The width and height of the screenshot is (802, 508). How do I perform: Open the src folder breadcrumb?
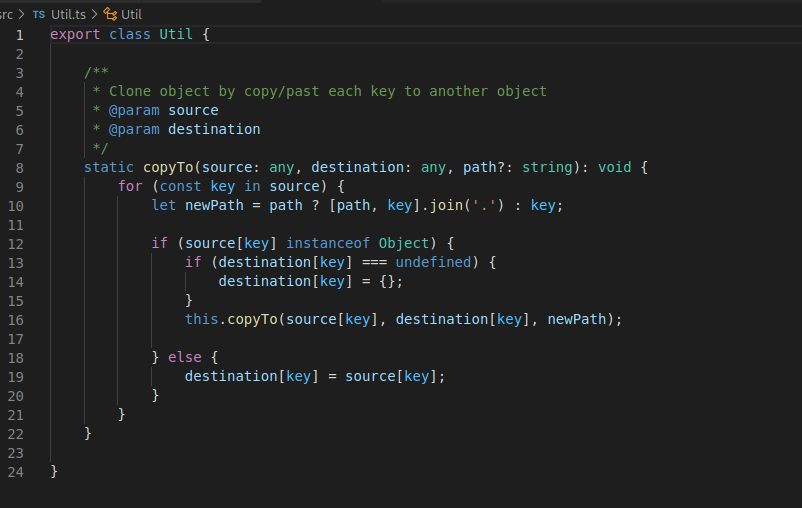(x=6, y=14)
